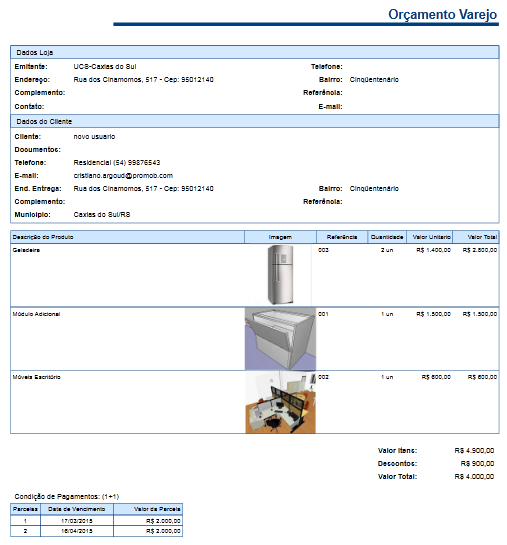Click the Geladeira product image
The width and height of the screenshot is (507, 545).
(280, 275)
